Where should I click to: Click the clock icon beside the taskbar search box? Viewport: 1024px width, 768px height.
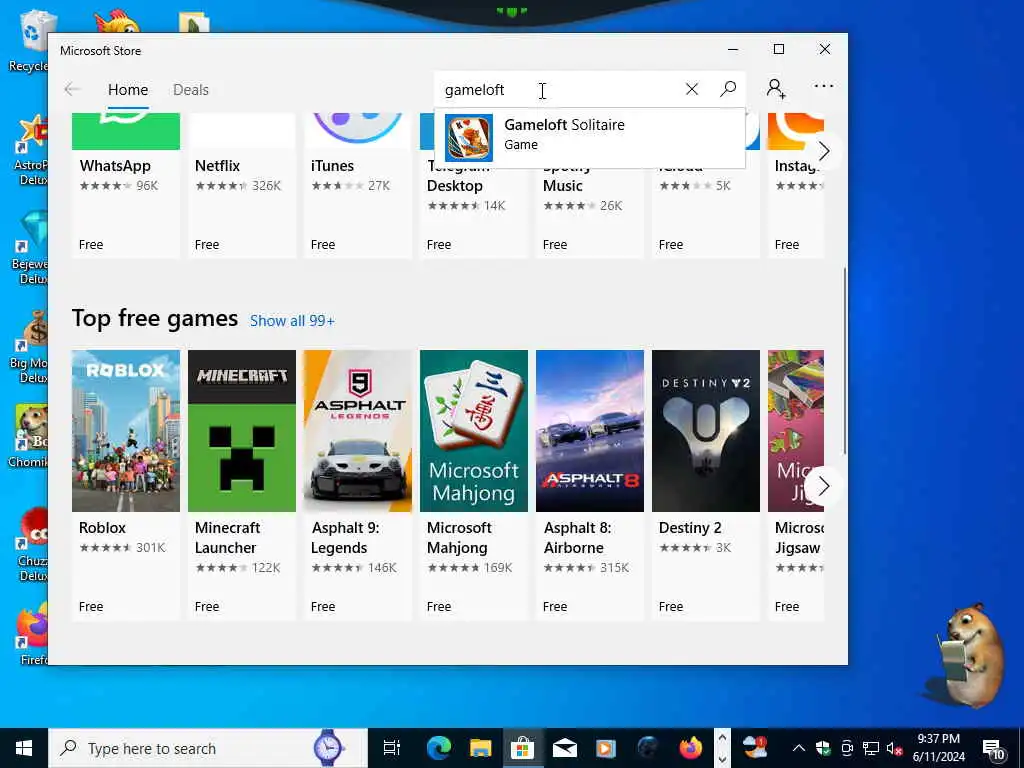tap(329, 748)
